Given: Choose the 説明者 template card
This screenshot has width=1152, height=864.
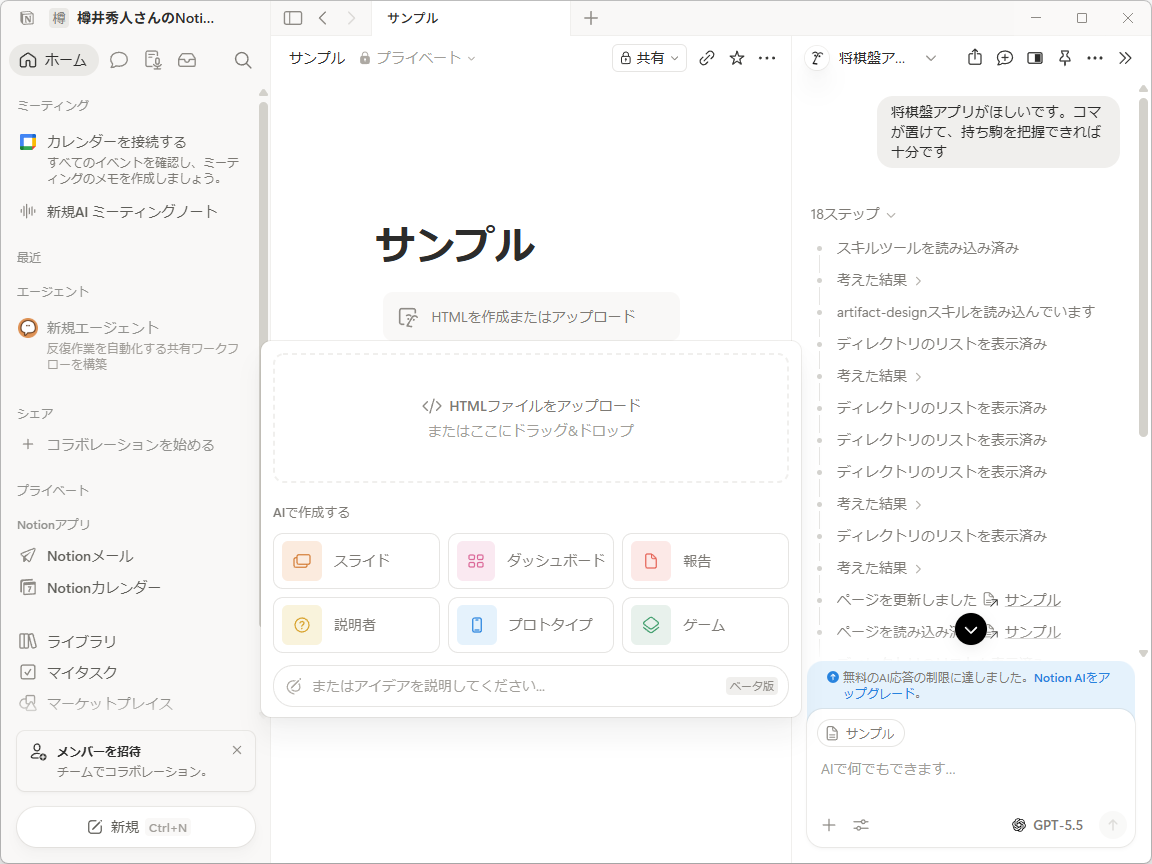Looking at the screenshot, I should click(356, 625).
